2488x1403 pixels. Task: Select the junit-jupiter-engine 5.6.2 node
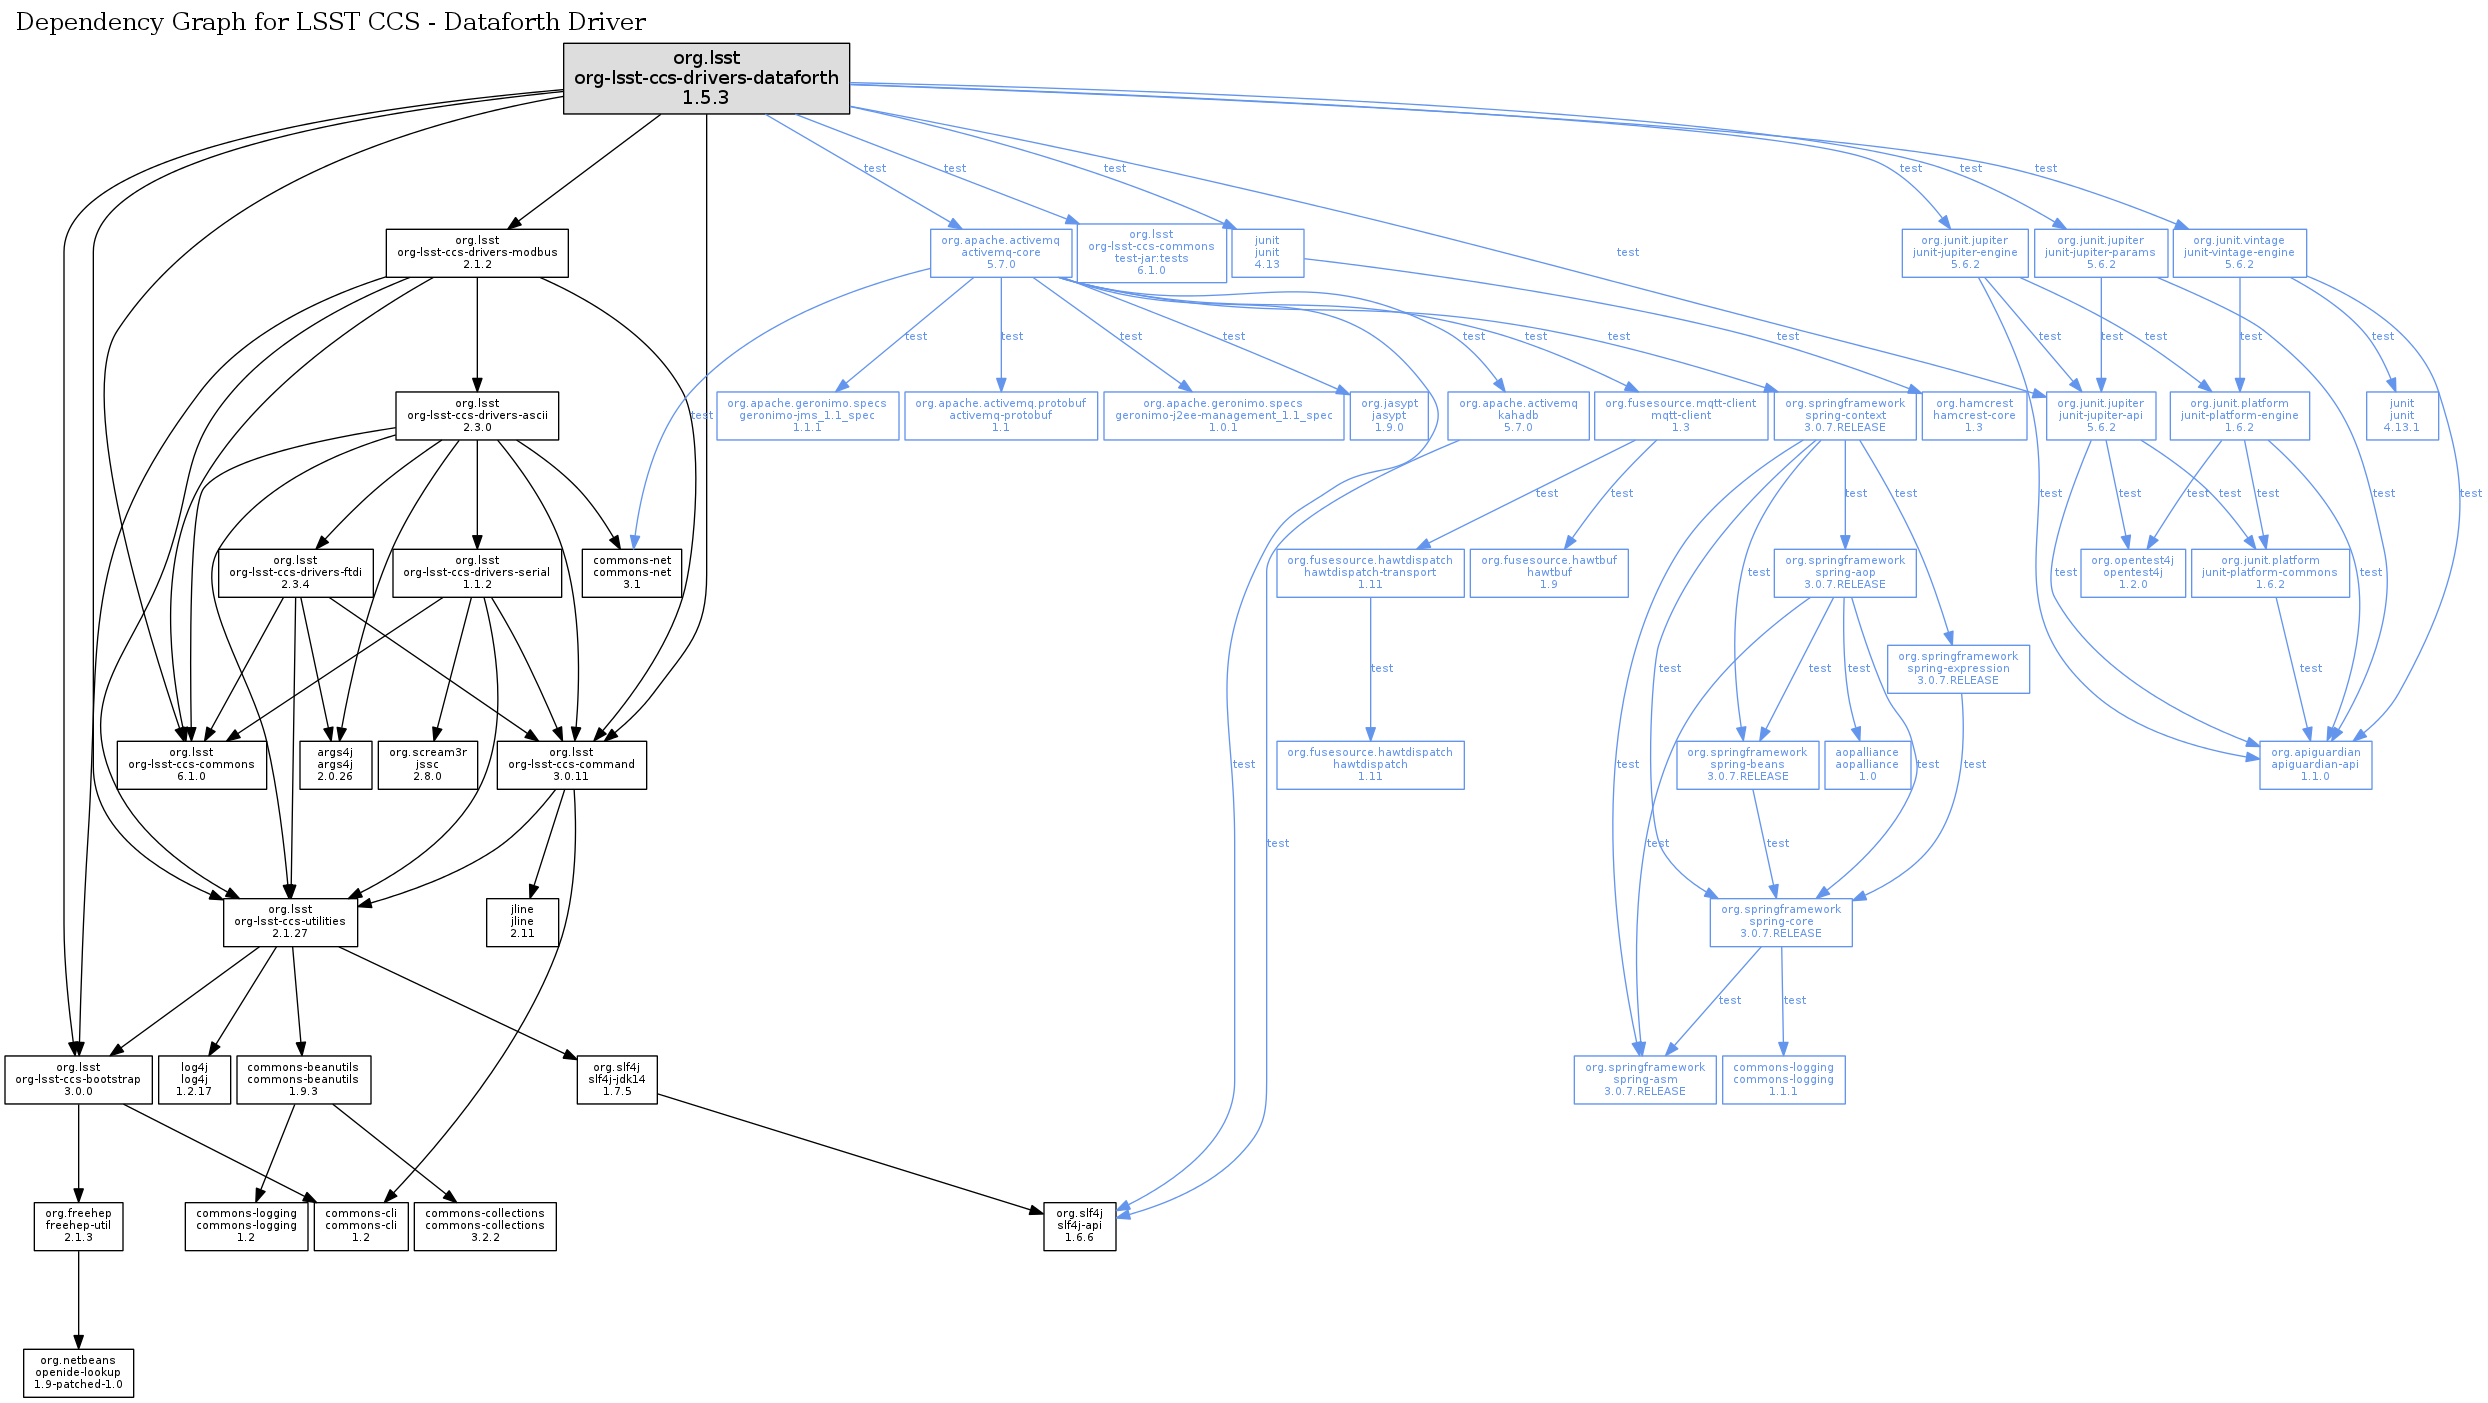1965,253
